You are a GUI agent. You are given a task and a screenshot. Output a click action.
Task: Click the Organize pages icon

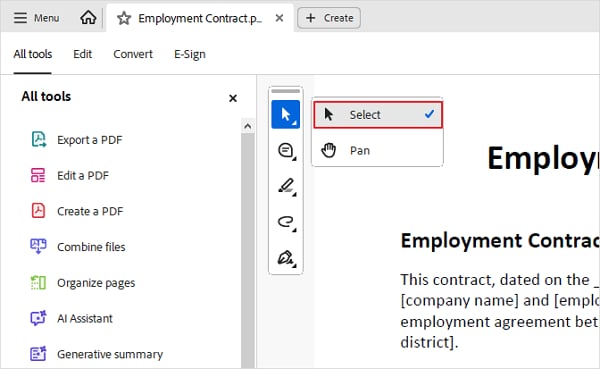pos(38,282)
